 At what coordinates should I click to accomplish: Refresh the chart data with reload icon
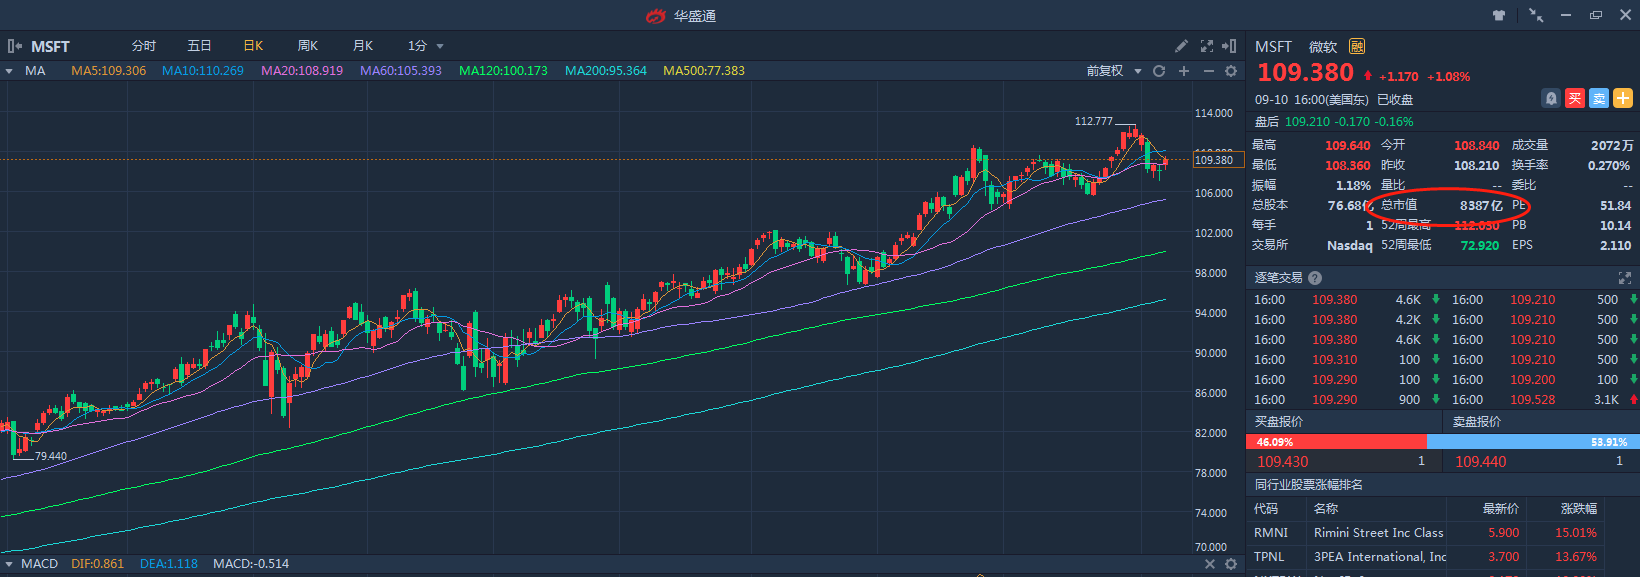pos(1159,71)
